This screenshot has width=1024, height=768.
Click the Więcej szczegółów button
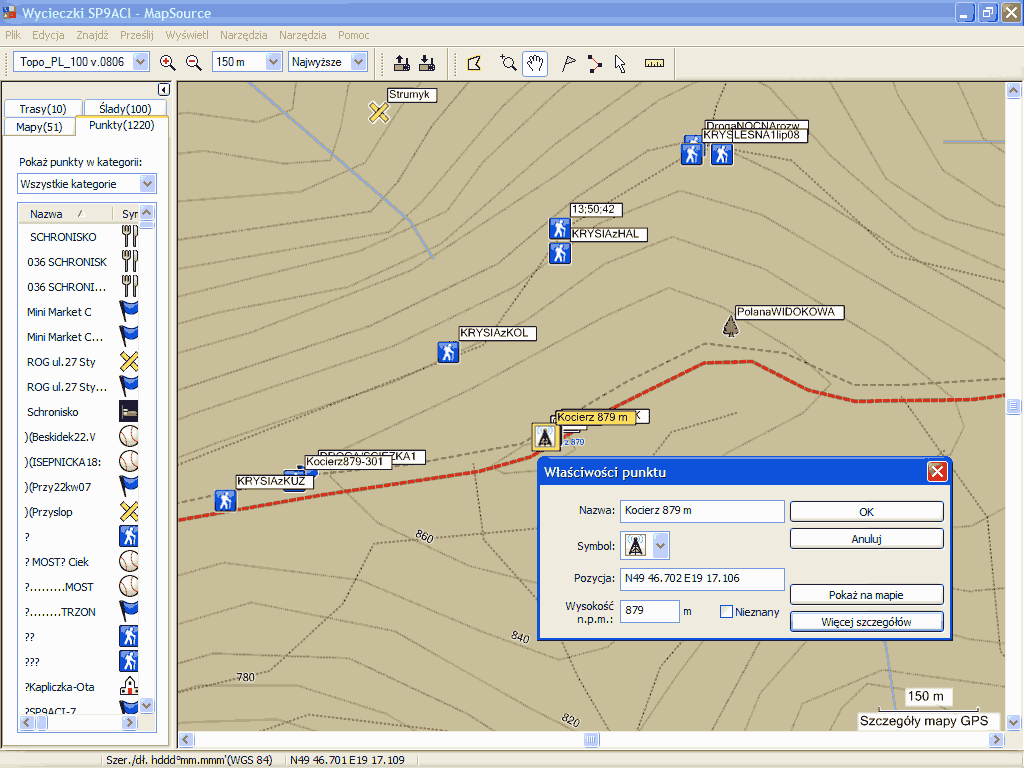coord(866,622)
